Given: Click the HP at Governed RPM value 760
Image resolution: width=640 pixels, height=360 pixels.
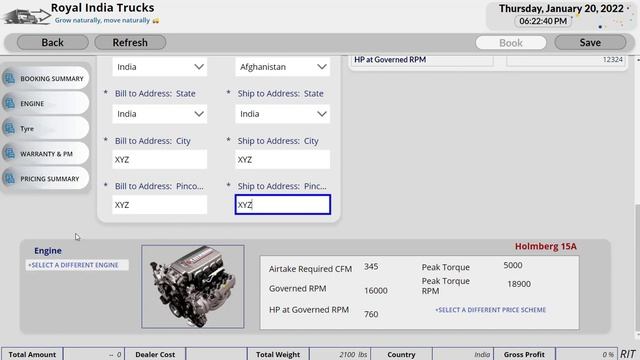Looking at the screenshot, I should tap(371, 314).
